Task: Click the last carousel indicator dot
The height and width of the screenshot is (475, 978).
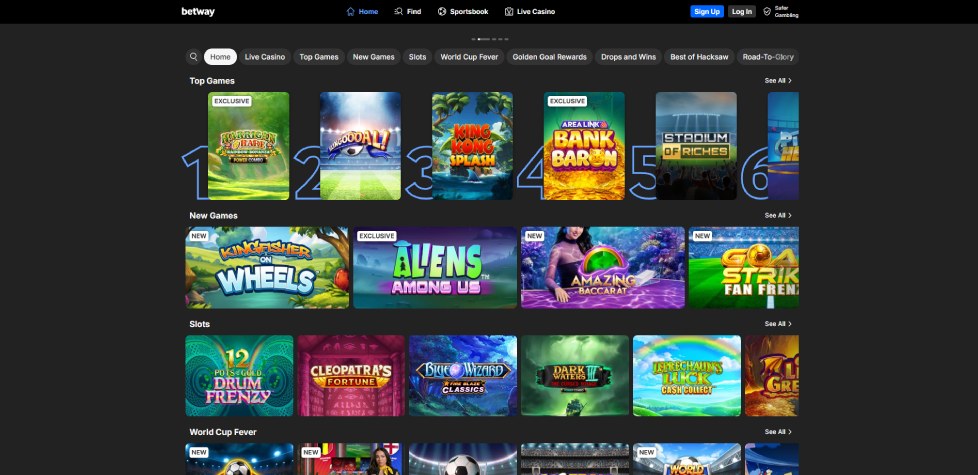Action: point(506,39)
